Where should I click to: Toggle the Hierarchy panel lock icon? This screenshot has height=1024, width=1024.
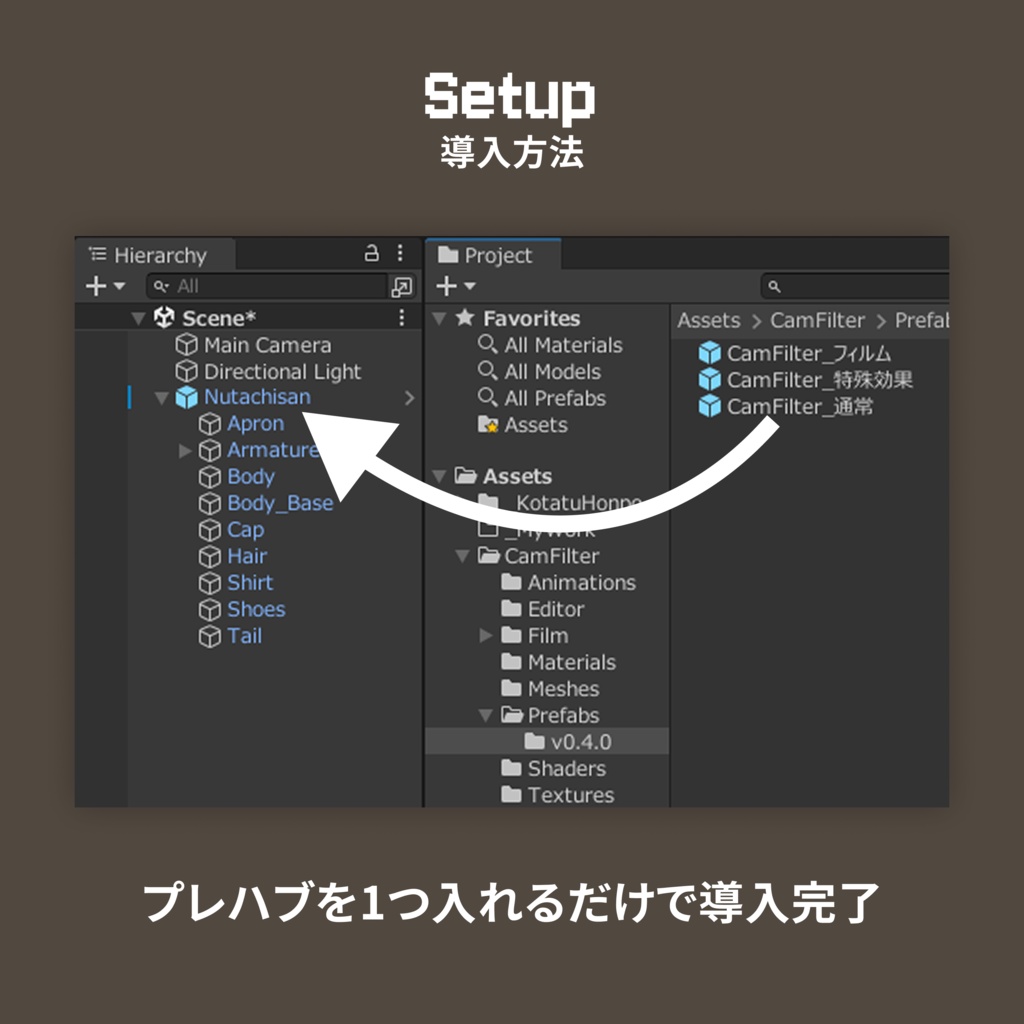coord(372,253)
